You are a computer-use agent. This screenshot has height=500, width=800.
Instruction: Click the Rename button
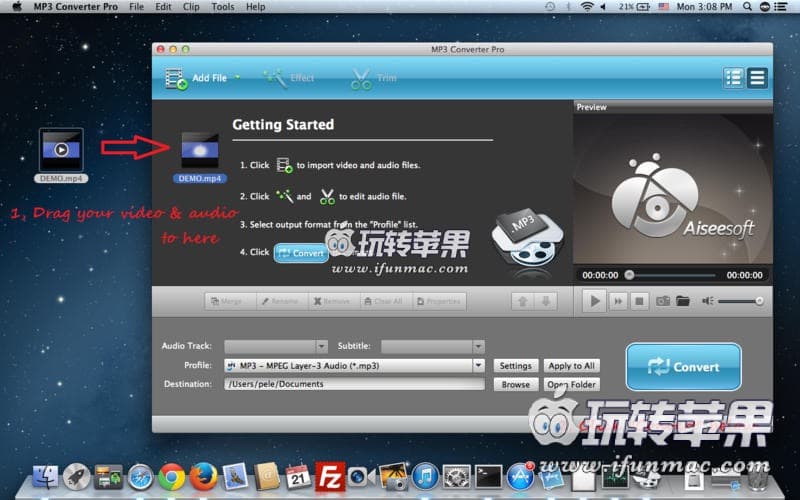(282, 301)
